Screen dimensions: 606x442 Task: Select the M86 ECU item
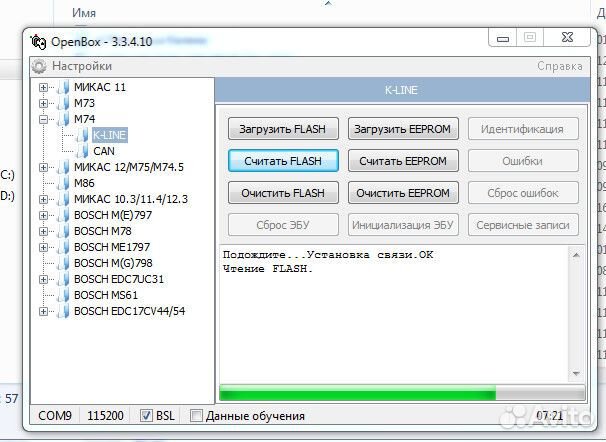84,183
